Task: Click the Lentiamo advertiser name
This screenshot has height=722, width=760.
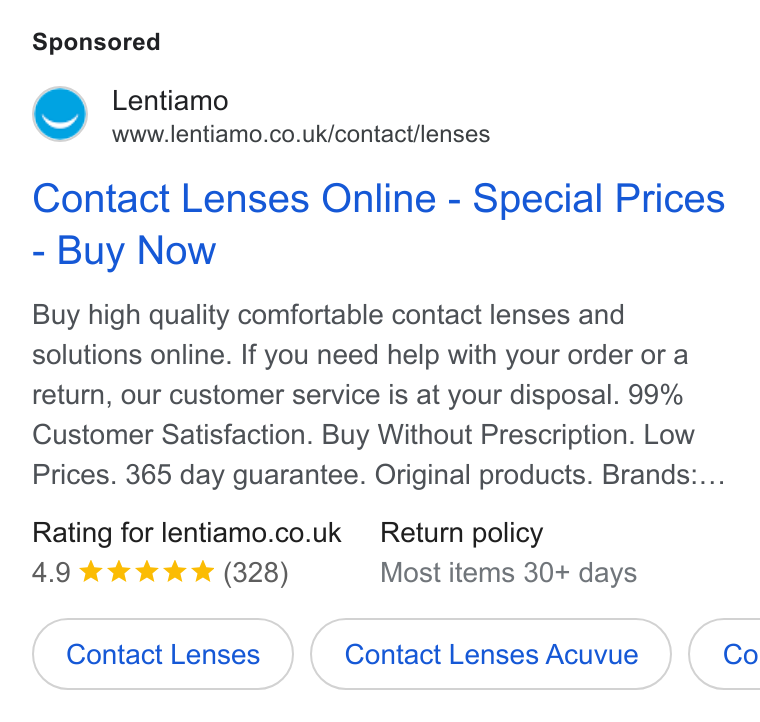Action: coord(170,101)
